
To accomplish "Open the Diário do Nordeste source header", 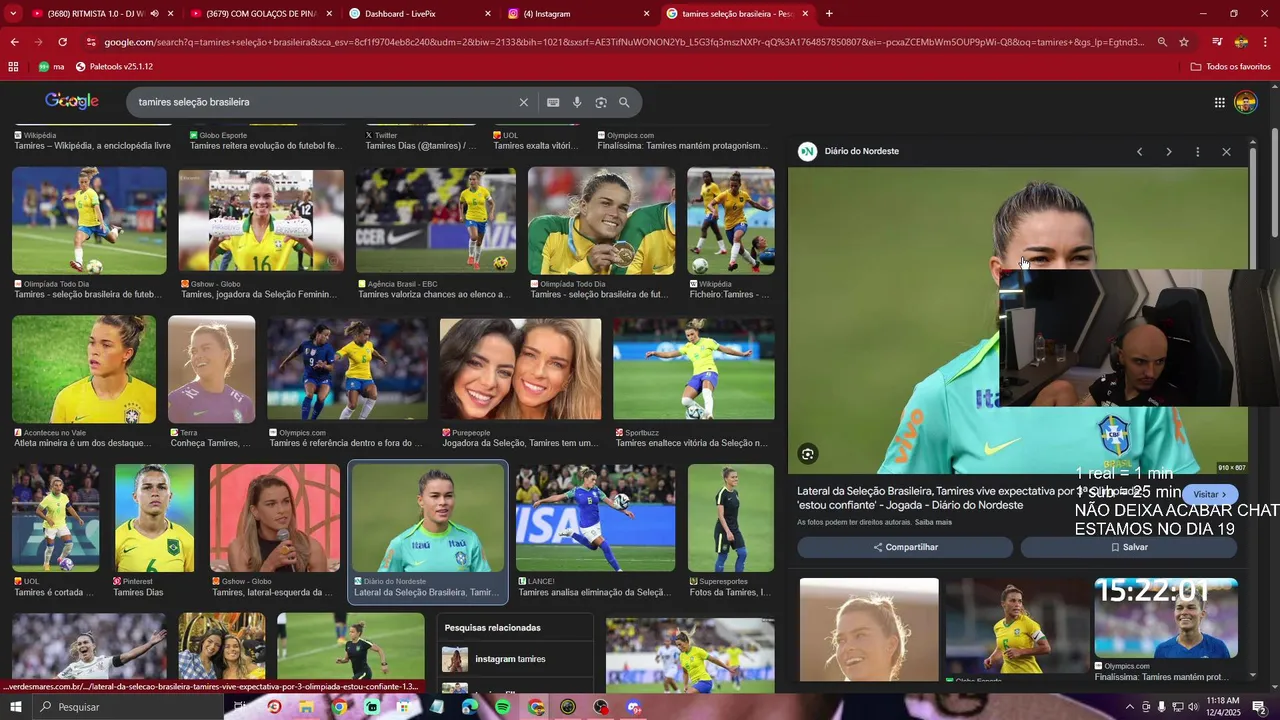I will coord(849,152).
